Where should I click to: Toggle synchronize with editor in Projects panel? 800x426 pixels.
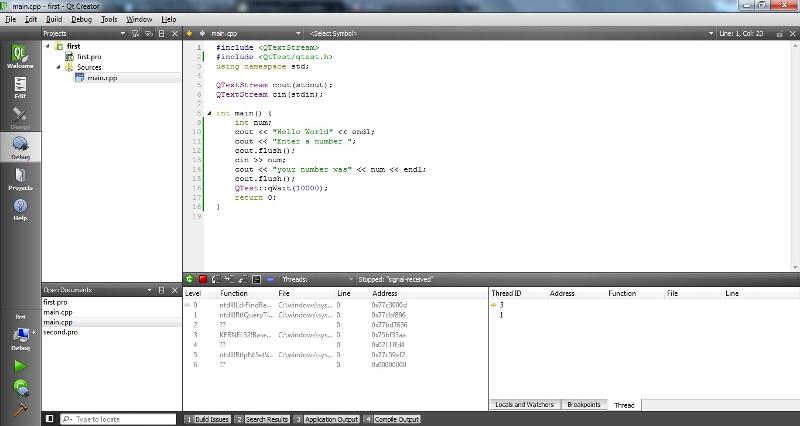pyautogui.click(x=148, y=33)
